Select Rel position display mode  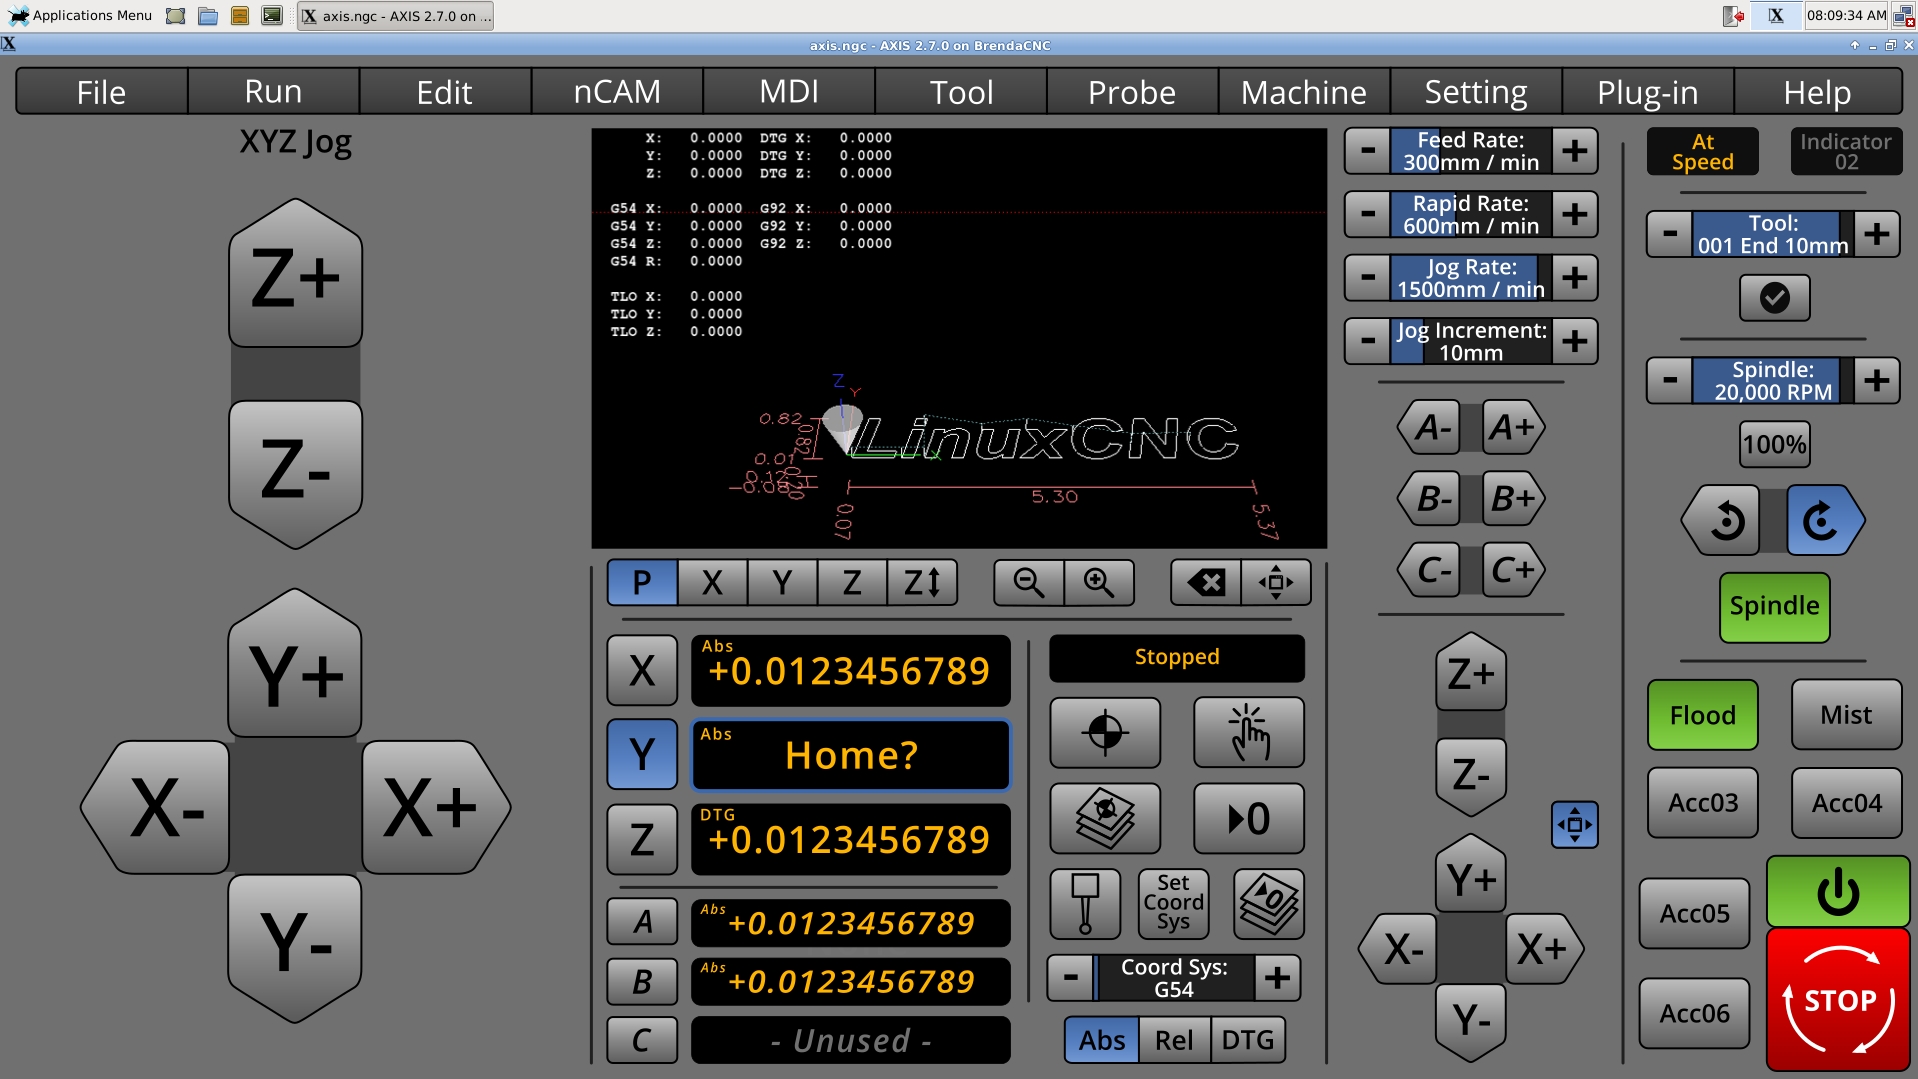point(1174,1040)
